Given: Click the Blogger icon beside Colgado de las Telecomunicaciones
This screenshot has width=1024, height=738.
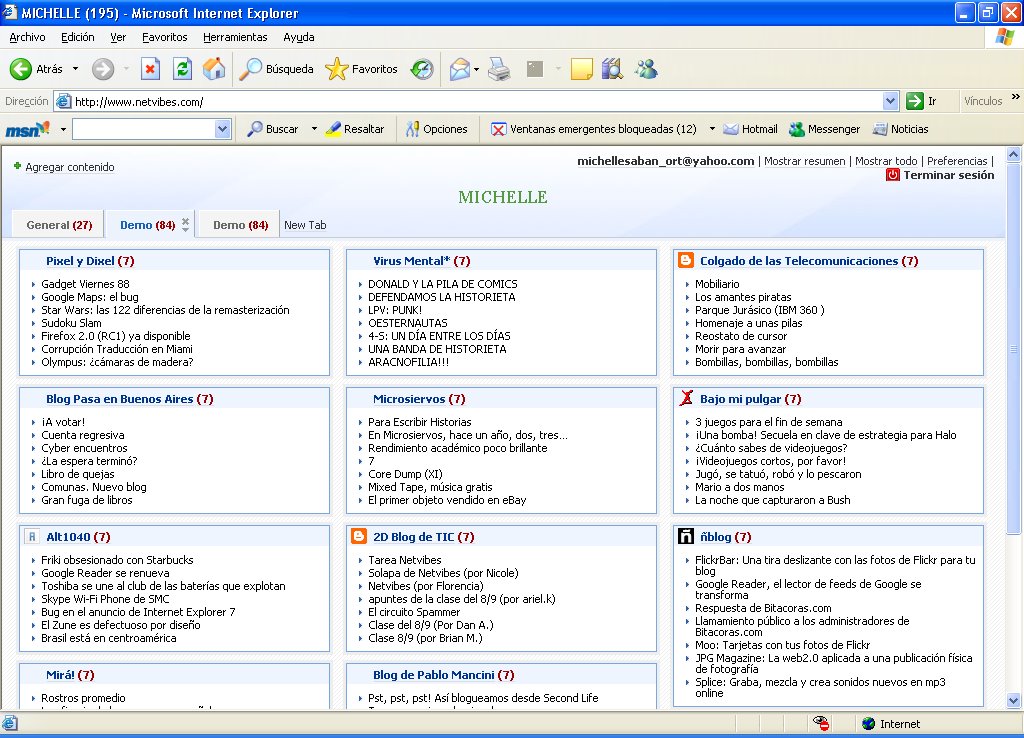Looking at the screenshot, I should pyautogui.click(x=686, y=260).
